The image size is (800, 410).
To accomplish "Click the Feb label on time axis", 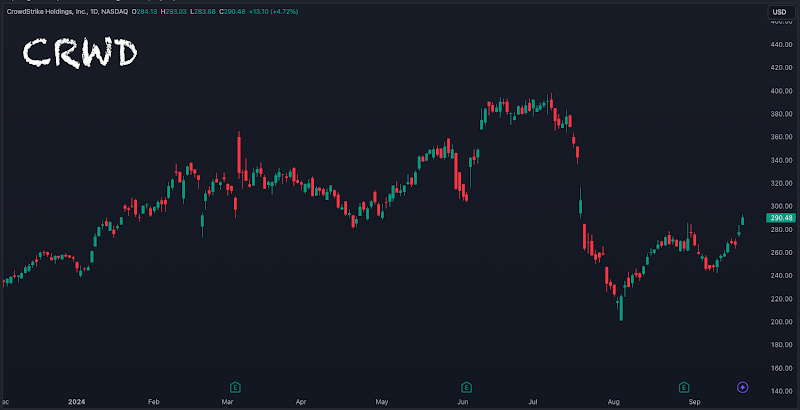I will tap(154, 402).
